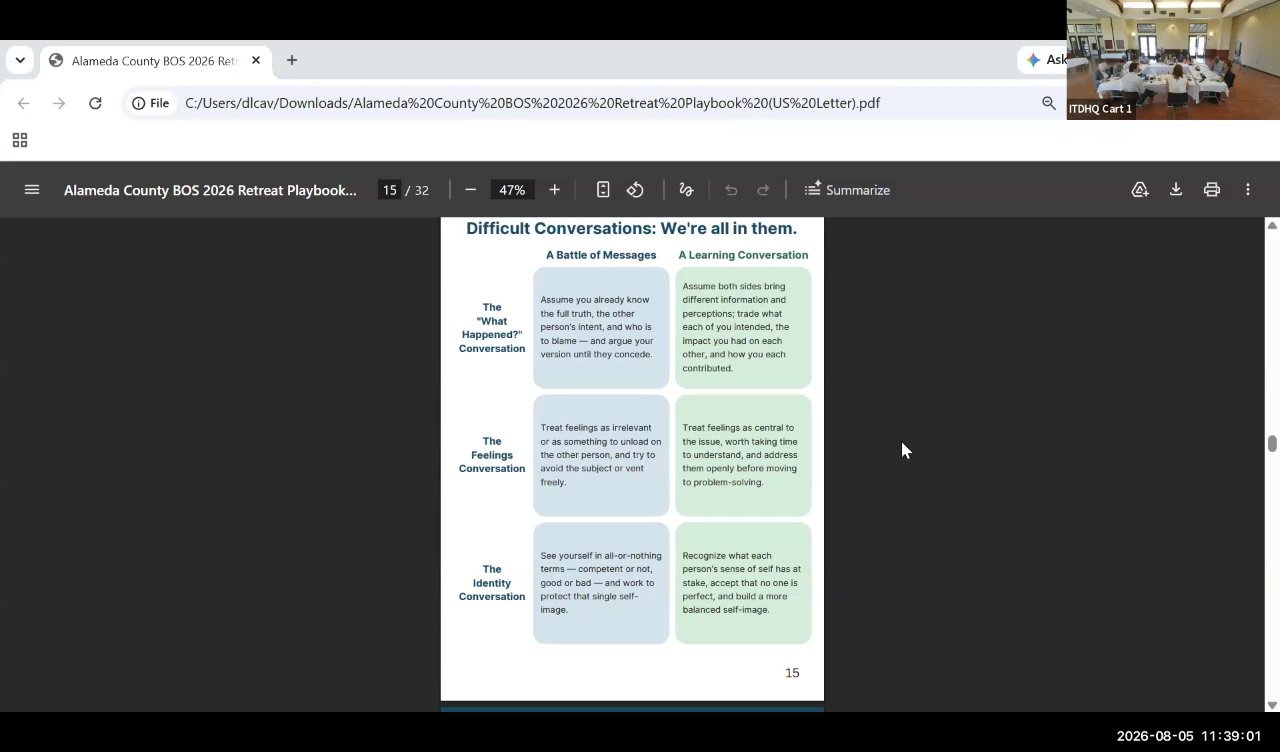Screen dimensions: 1280x752
Task: Click the Ask Gemini button
Action: click(x=1044, y=60)
